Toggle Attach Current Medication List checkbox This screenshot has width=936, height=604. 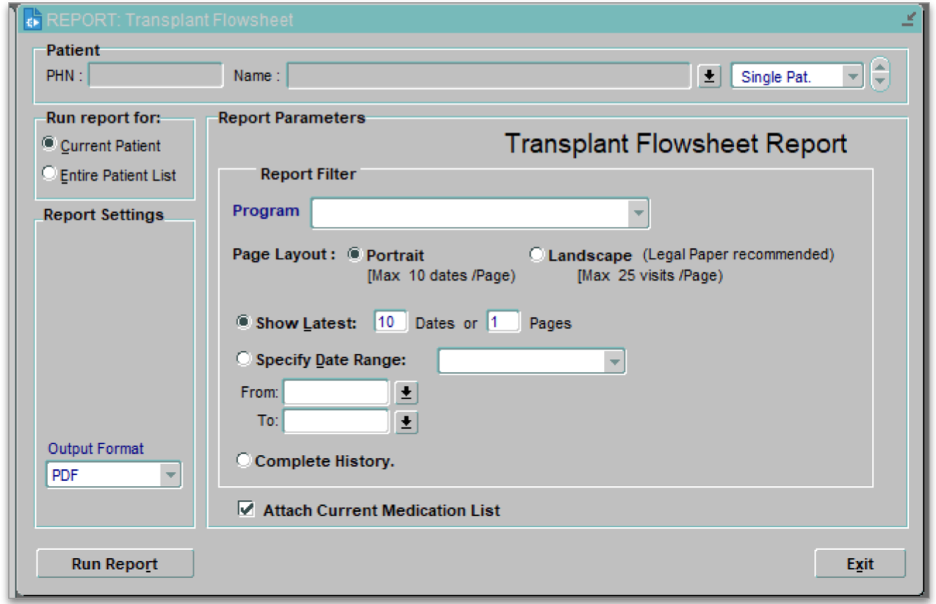tap(246, 510)
